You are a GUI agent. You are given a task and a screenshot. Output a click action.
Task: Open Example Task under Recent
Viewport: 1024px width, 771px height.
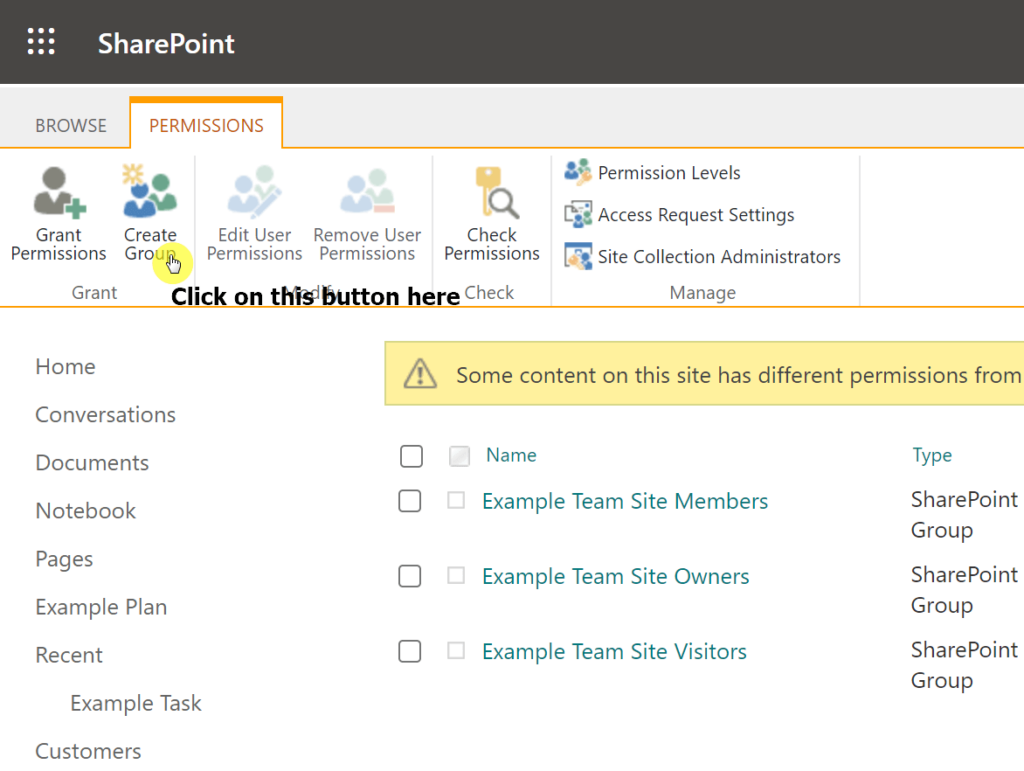tap(136, 703)
